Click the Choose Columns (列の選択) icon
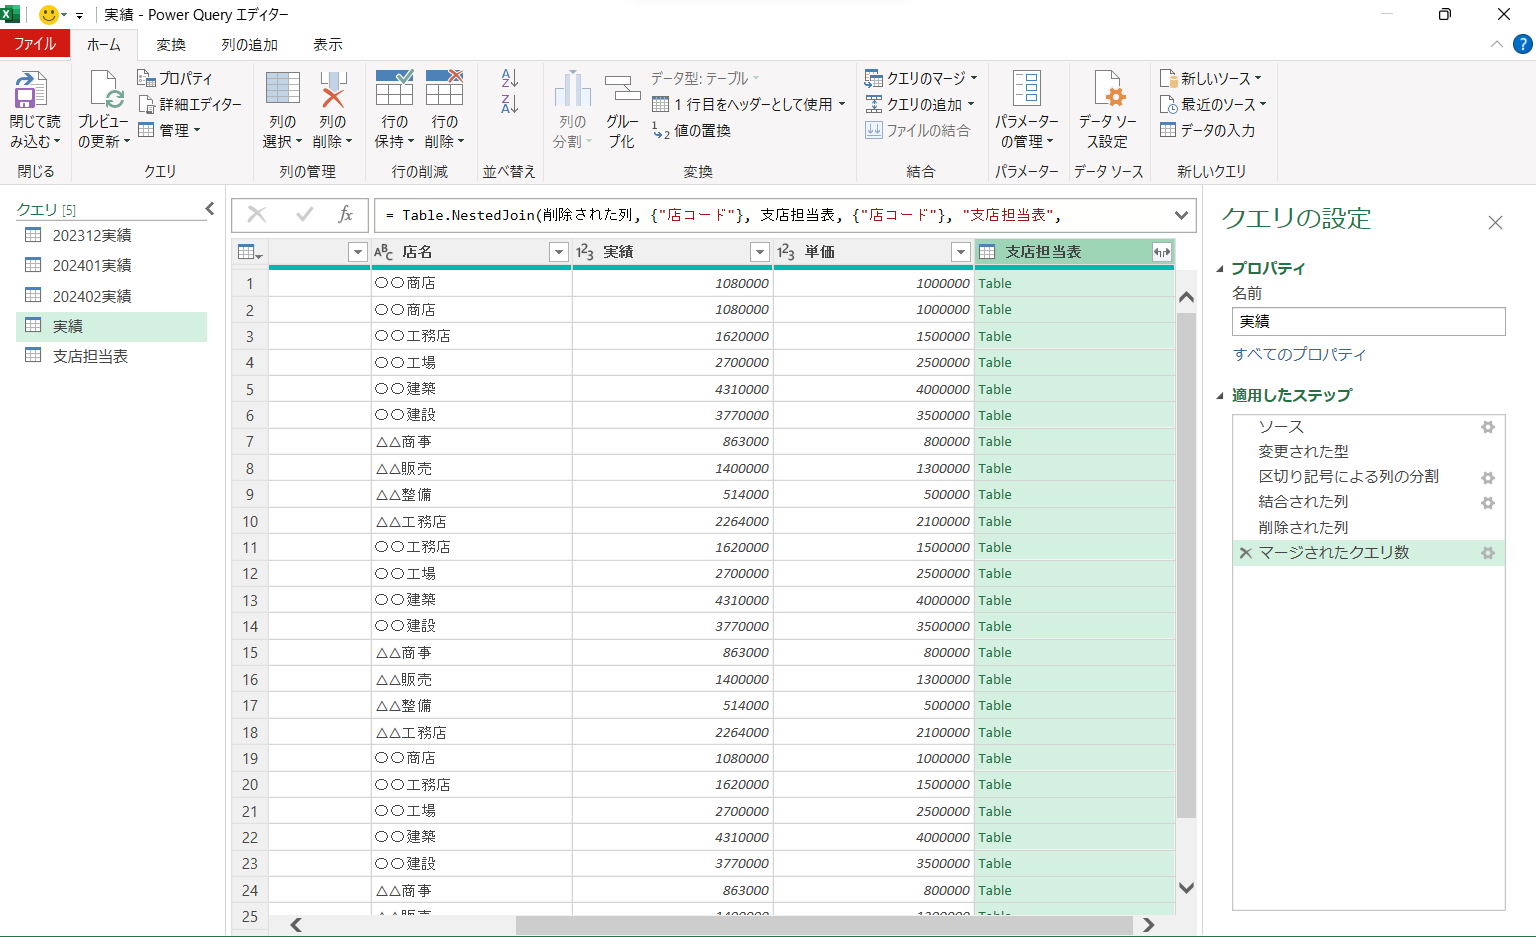The width and height of the screenshot is (1536, 937). tap(282, 88)
